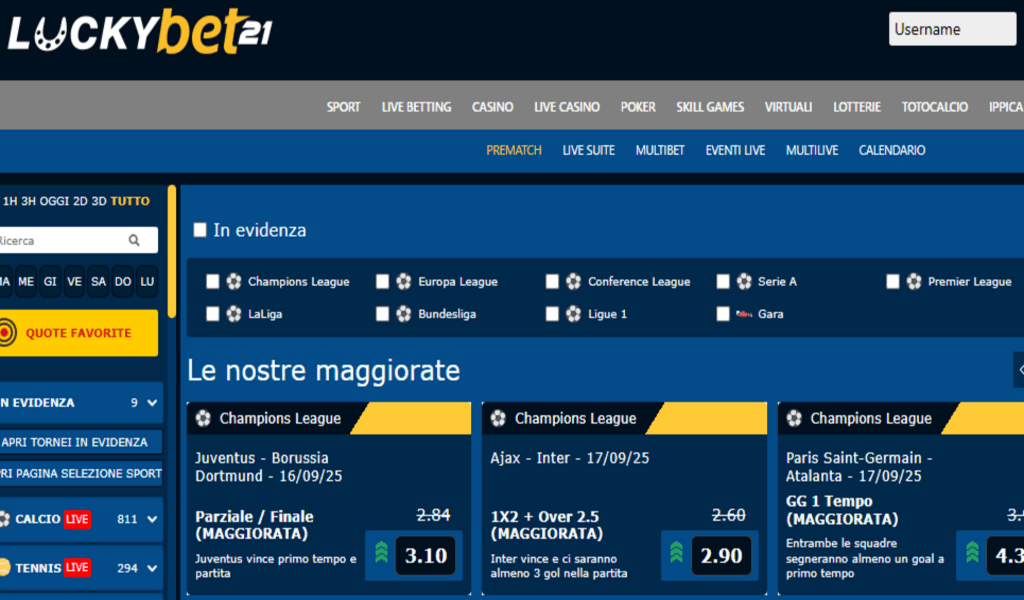
Task: Check the Conference League checkbox
Action: coord(552,281)
